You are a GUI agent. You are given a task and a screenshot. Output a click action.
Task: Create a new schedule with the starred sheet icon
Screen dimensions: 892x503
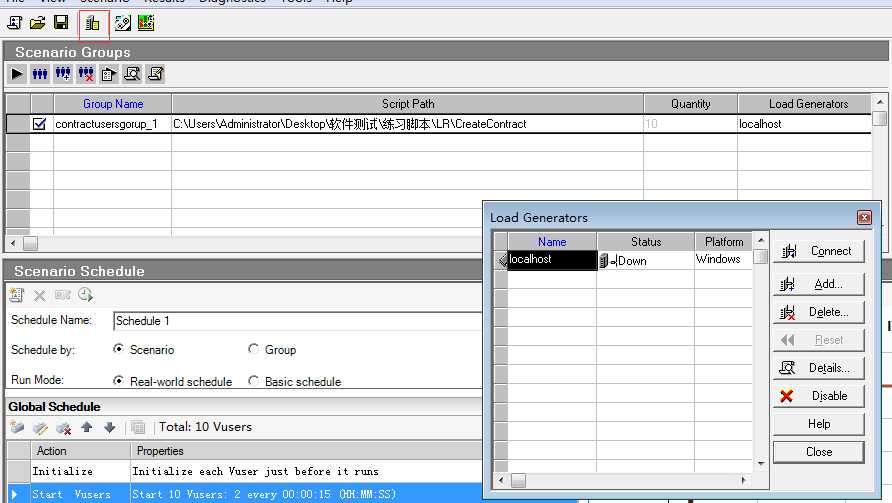coord(16,295)
